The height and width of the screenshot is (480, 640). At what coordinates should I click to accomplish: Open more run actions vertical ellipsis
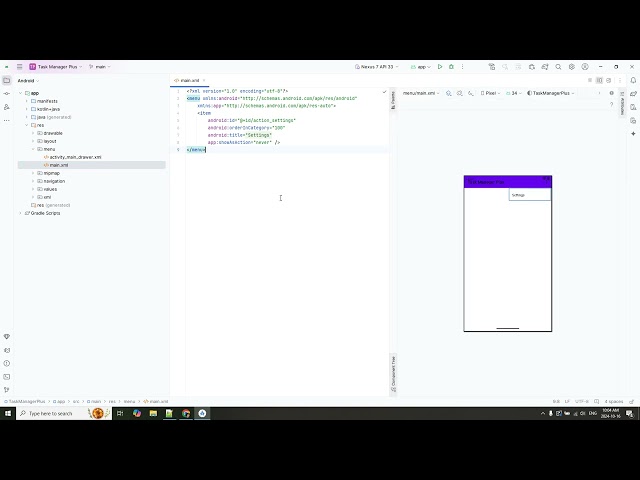click(462, 67)
